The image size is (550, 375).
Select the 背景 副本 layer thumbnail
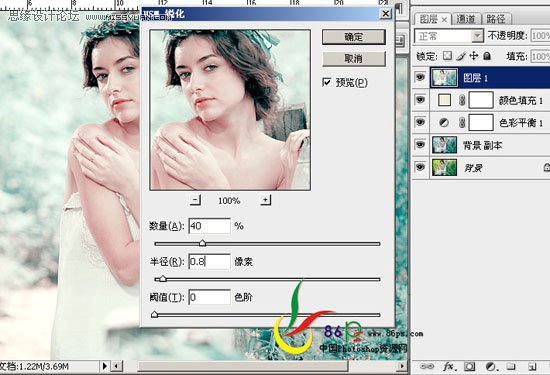(444, 145)
